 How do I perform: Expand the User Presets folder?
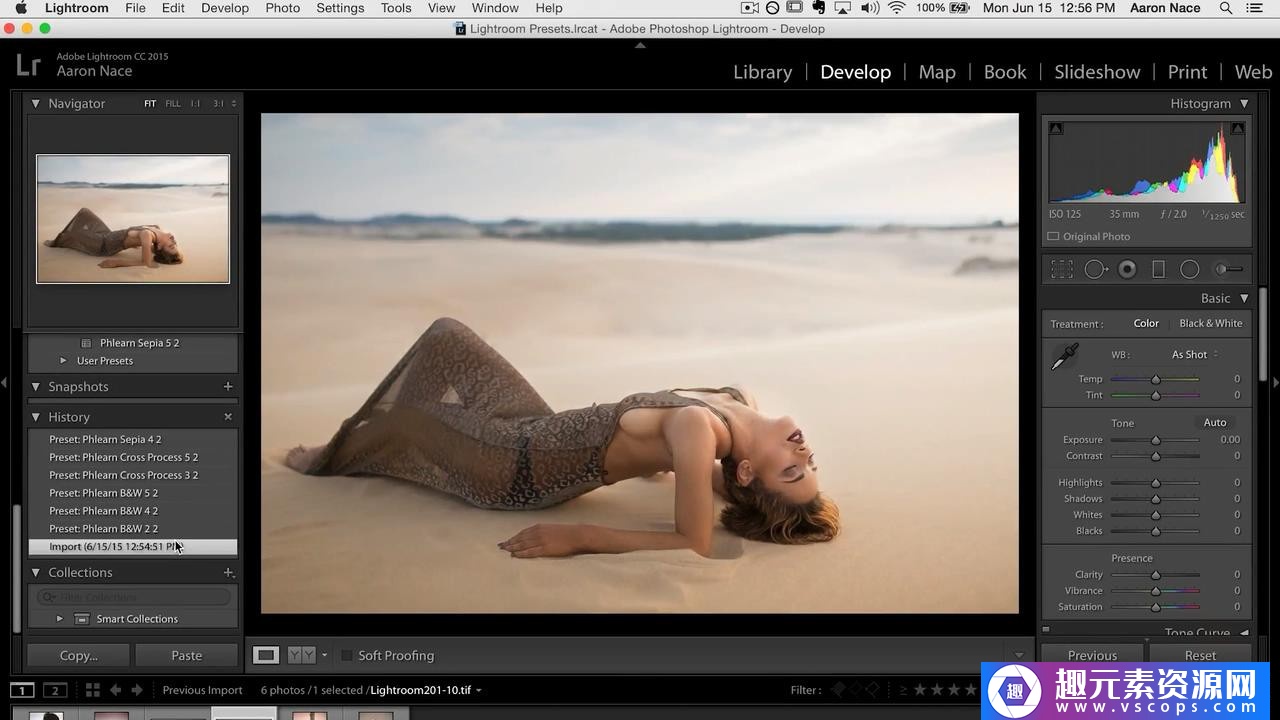pyautogui.click(x=63, y=361)
